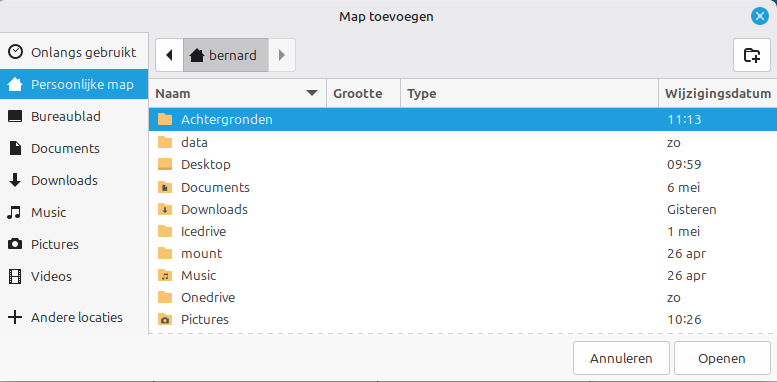The width and height of the screenshot is (777, 382).
Task: Click the Desktop folder icon in list
Action: (165, 164)
